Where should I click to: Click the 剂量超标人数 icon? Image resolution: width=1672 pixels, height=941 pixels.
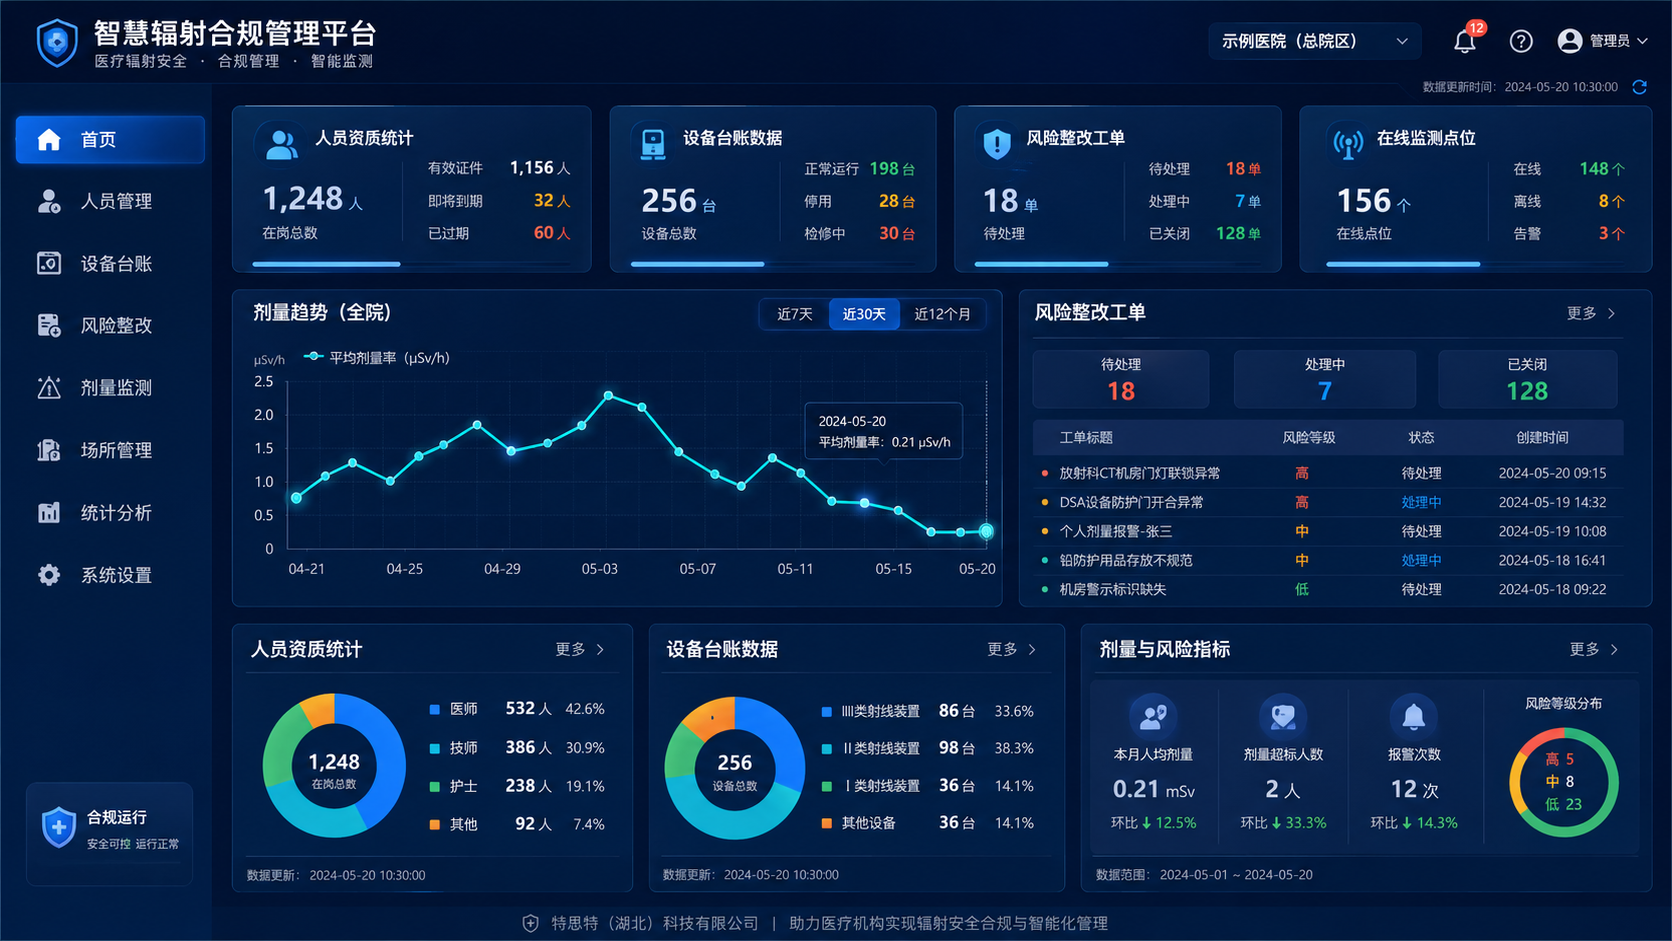pos(1283,716)
